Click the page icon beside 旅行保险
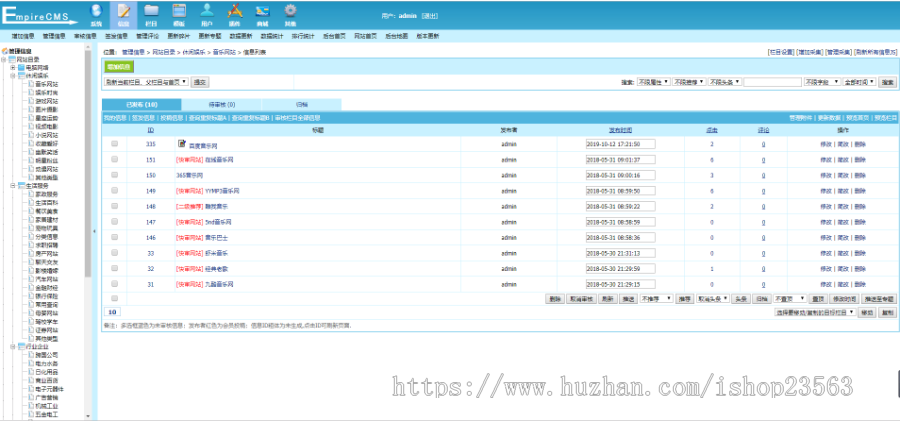The width and height of the screenshot is (900, 421). pyautogui.click(x=31, y=296)
